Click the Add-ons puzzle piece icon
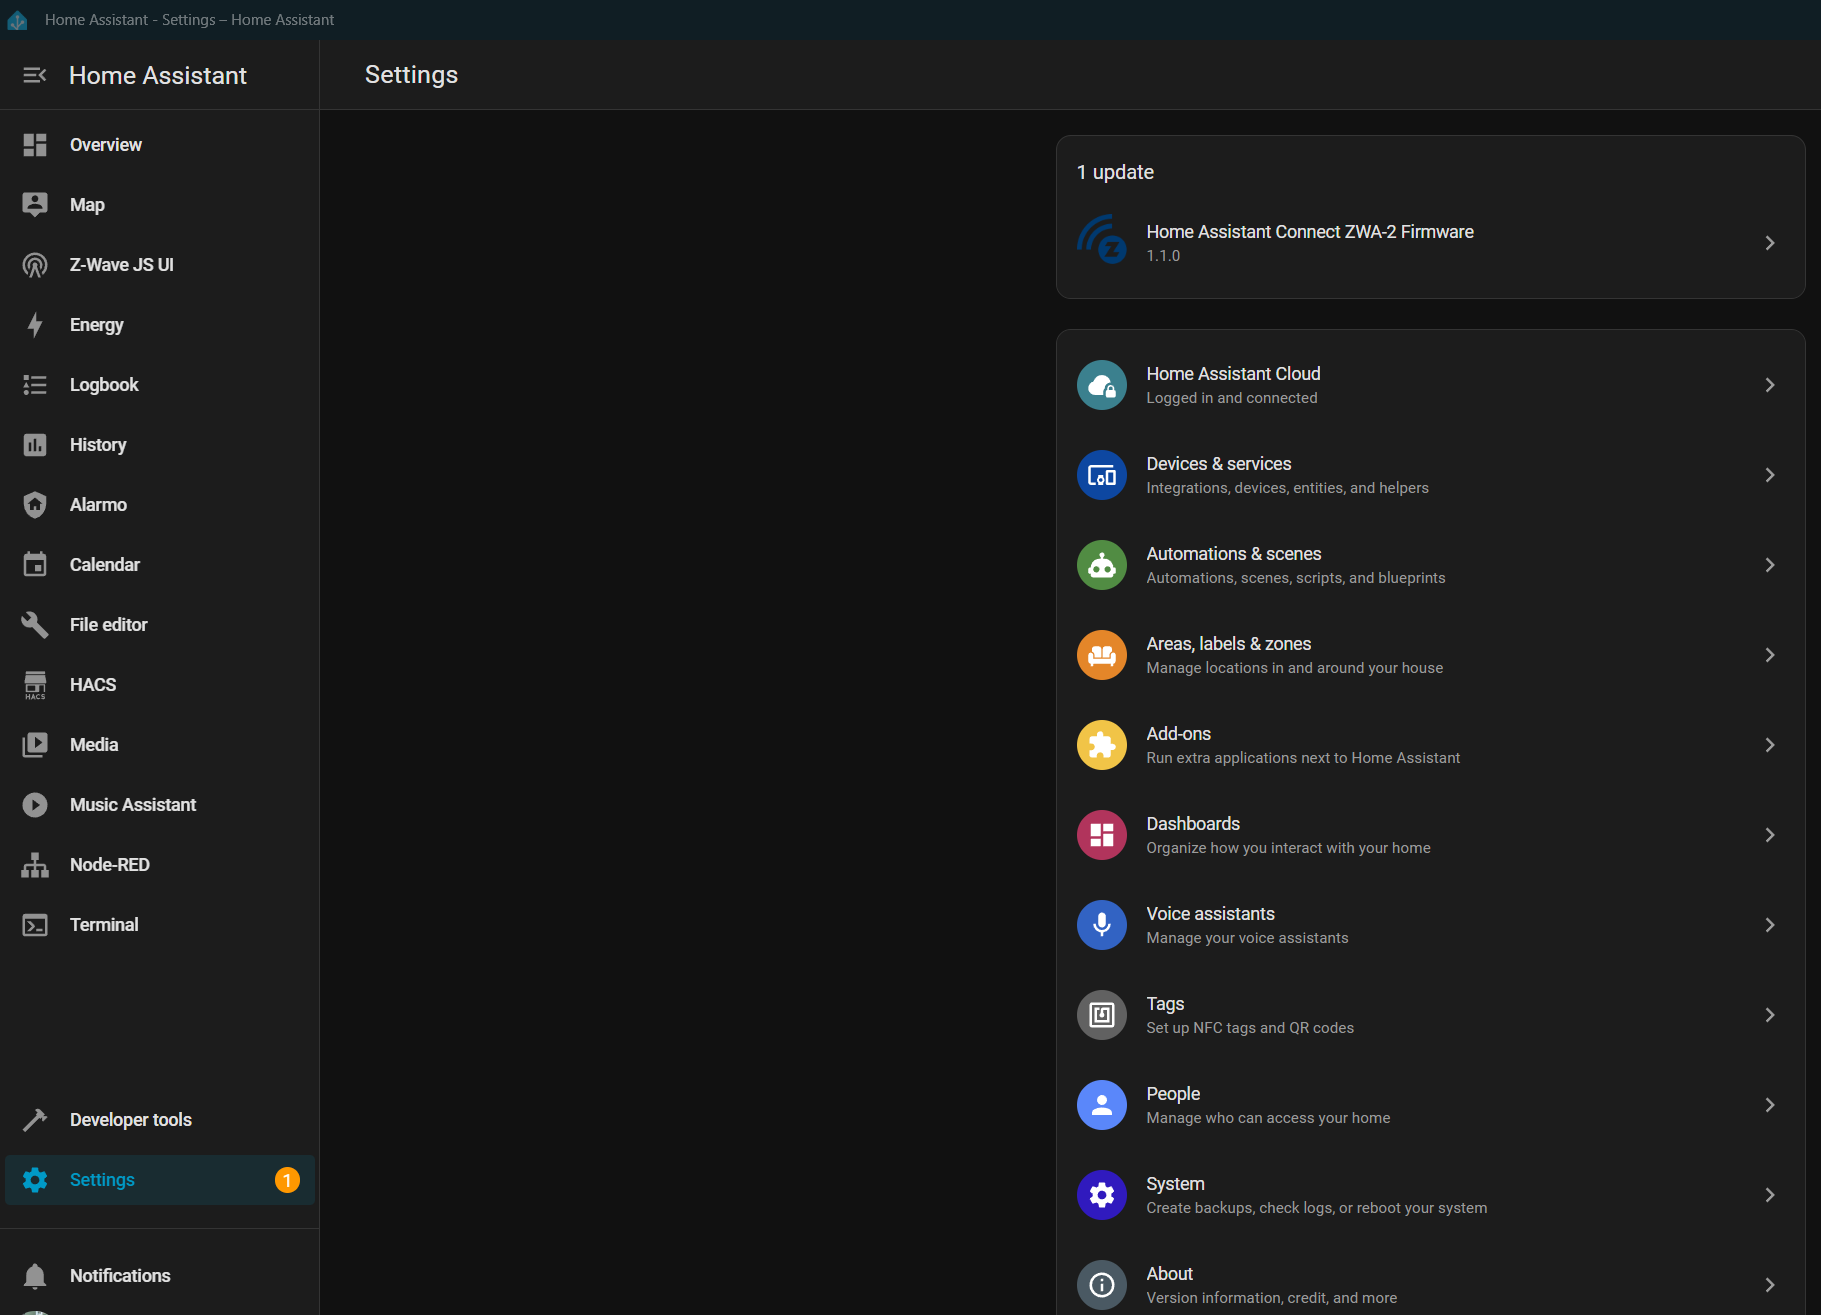Screen dimensions: 1821x1315 click(1102, 745)
